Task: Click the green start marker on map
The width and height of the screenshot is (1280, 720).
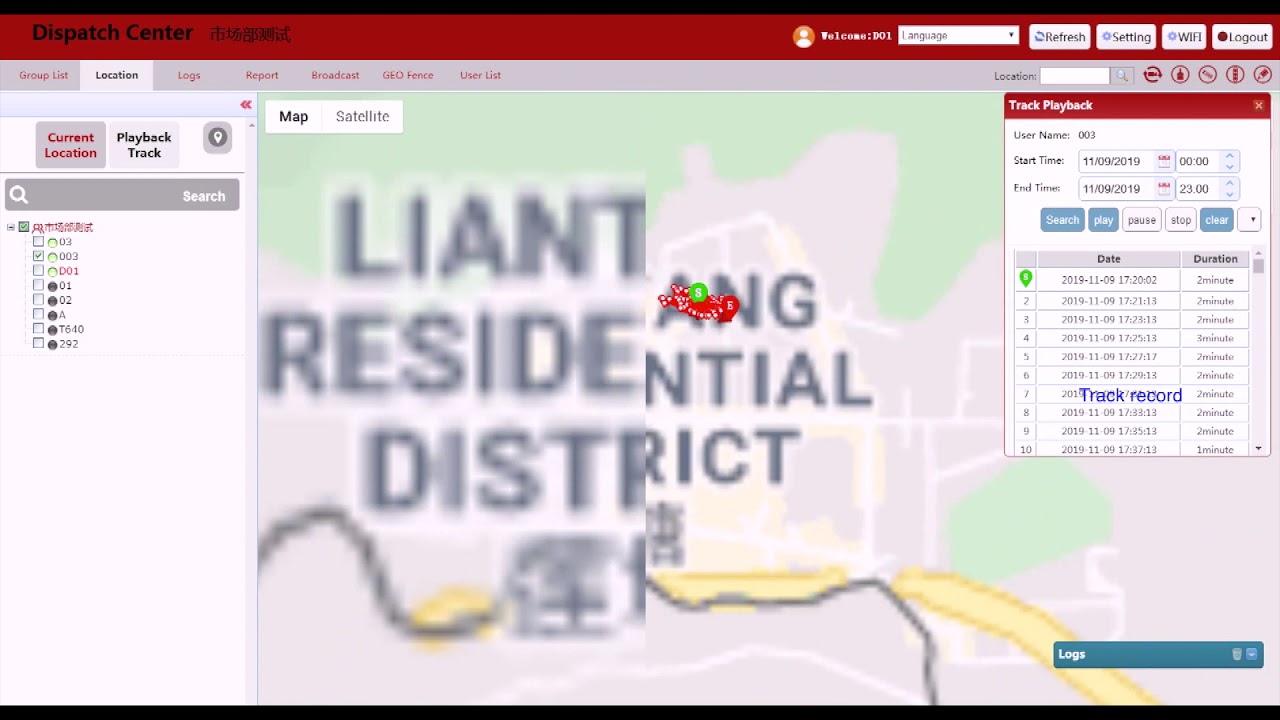Action: pyautogui.click(x=699, y=293)
